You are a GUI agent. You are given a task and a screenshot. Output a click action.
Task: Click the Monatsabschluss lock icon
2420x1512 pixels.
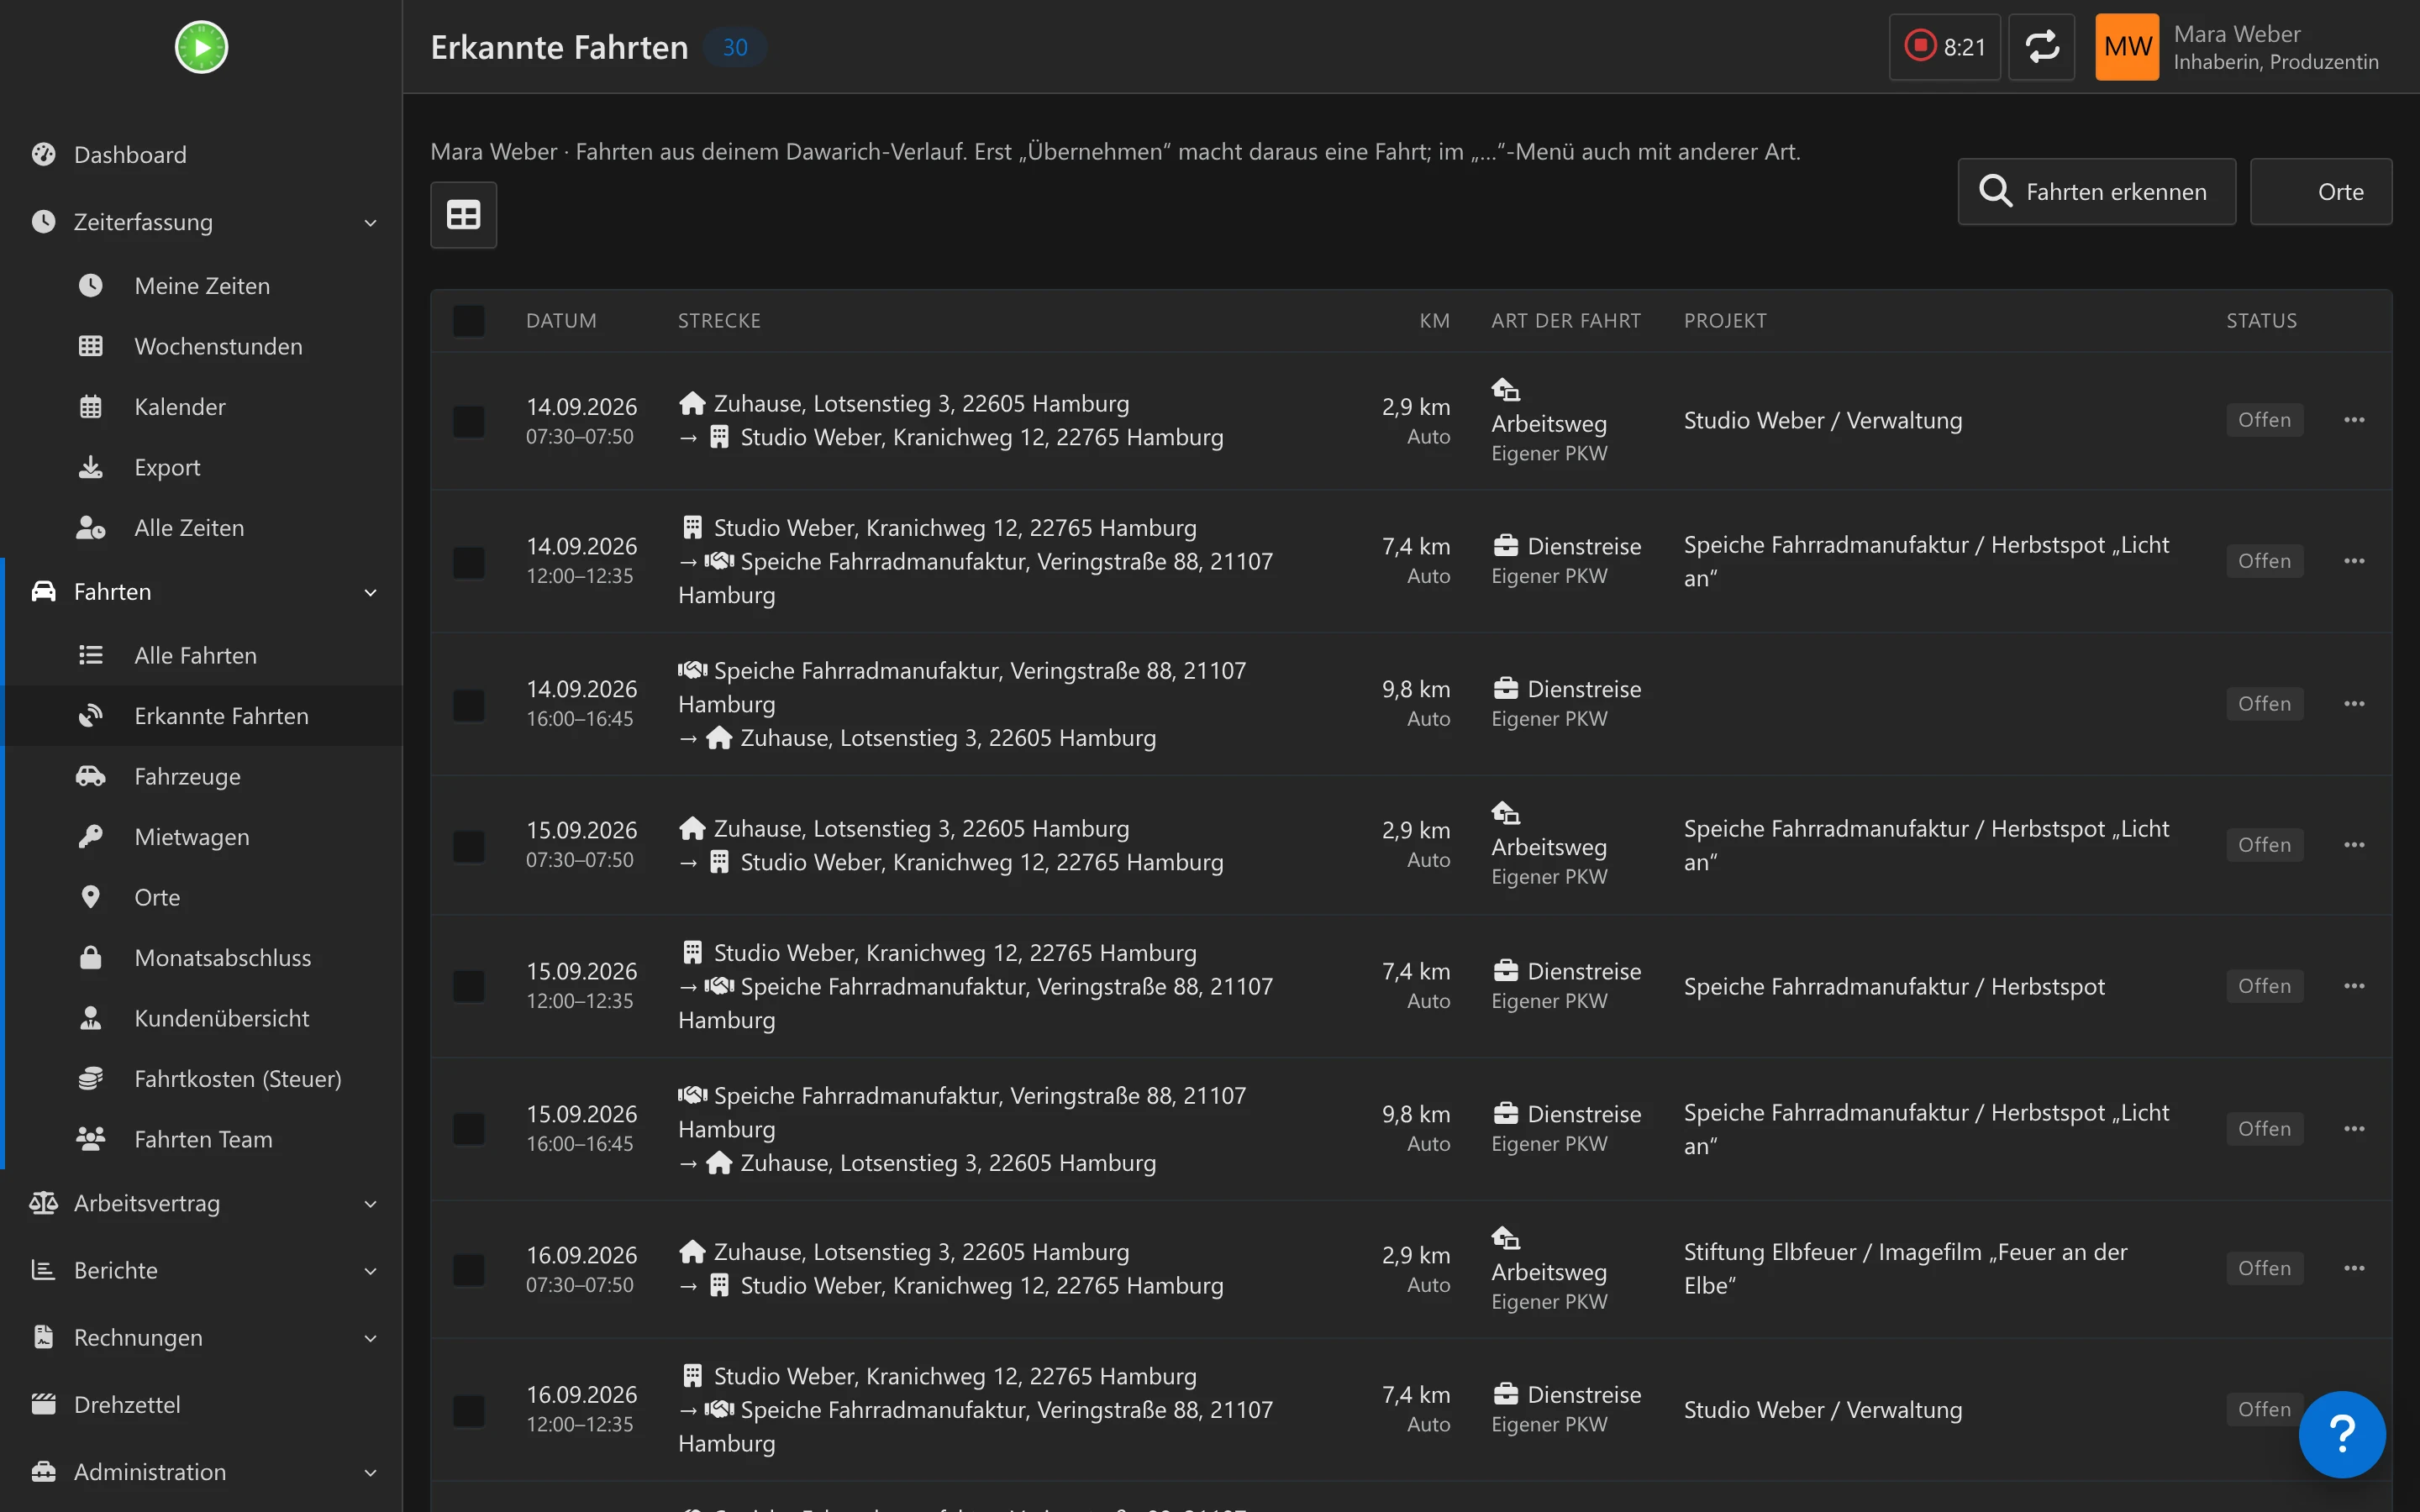90,957
